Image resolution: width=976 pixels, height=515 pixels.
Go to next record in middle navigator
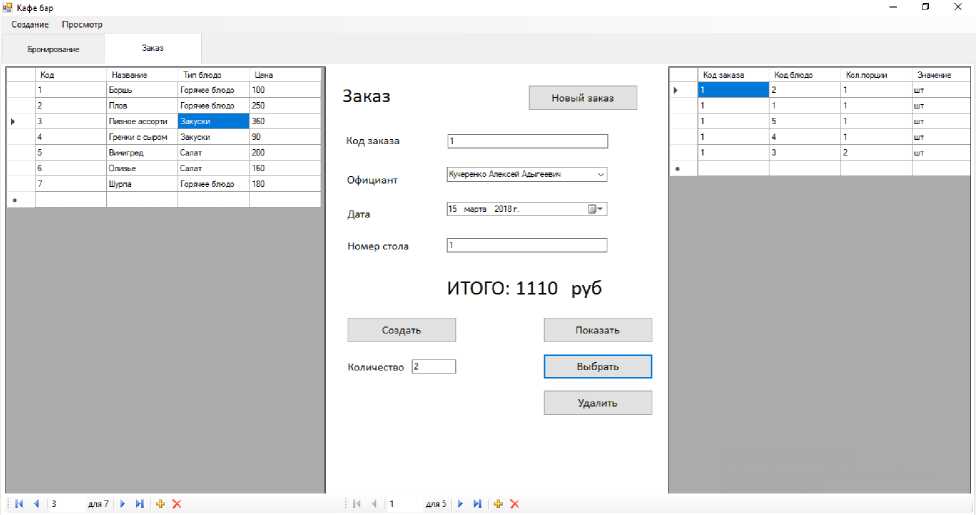(461, 504)
